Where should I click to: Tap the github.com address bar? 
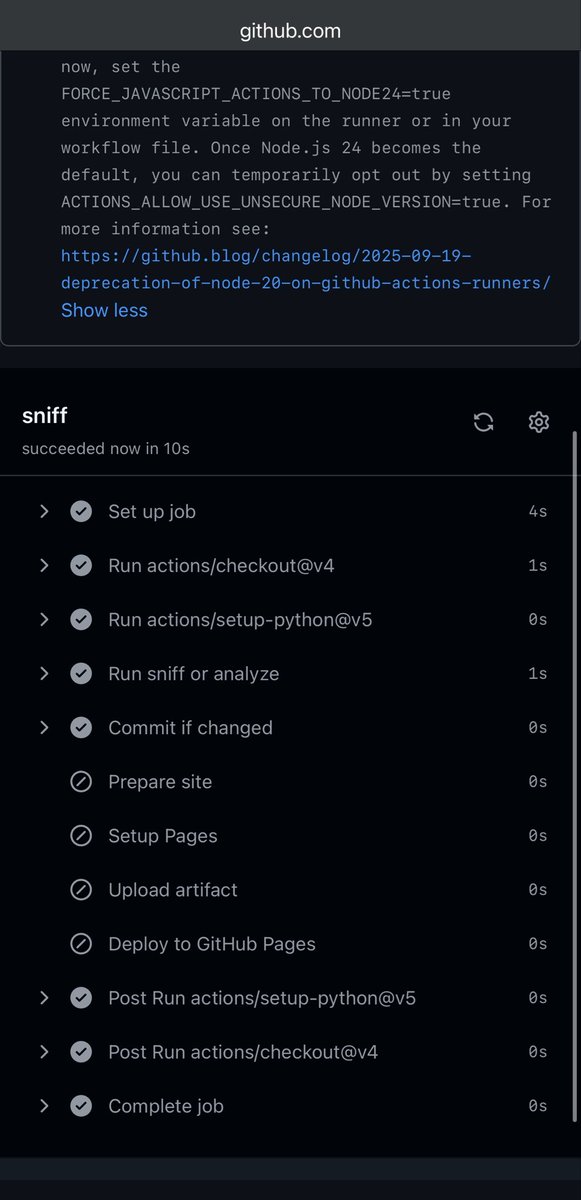point(290,31)
